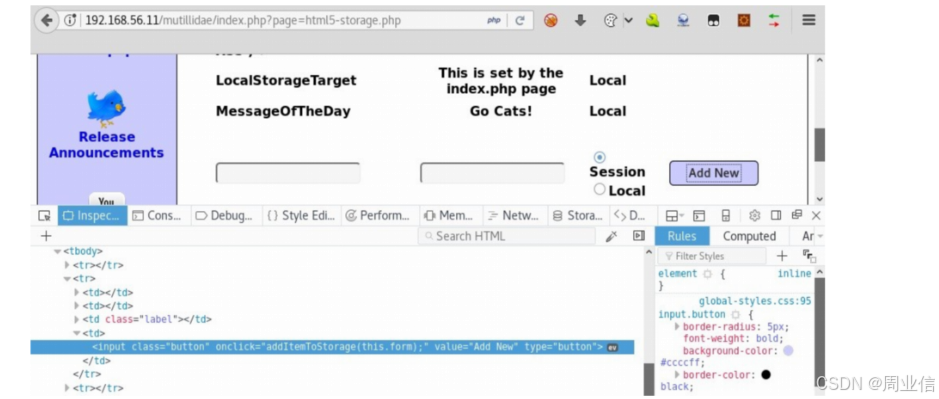Screen dimensions: 939x399
Task: Toggle the split console icon
Action: 699,216
